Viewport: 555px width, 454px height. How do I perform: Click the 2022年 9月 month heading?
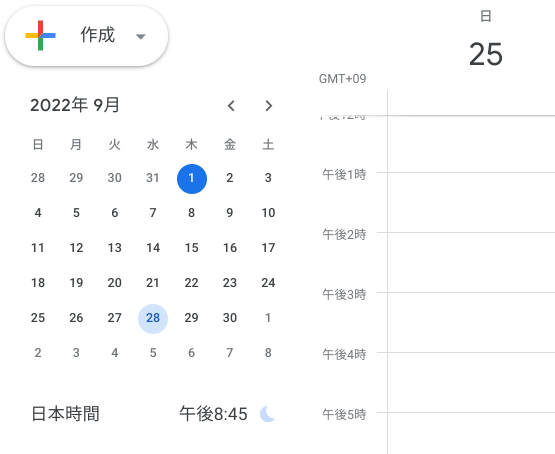tap(75, 105)
